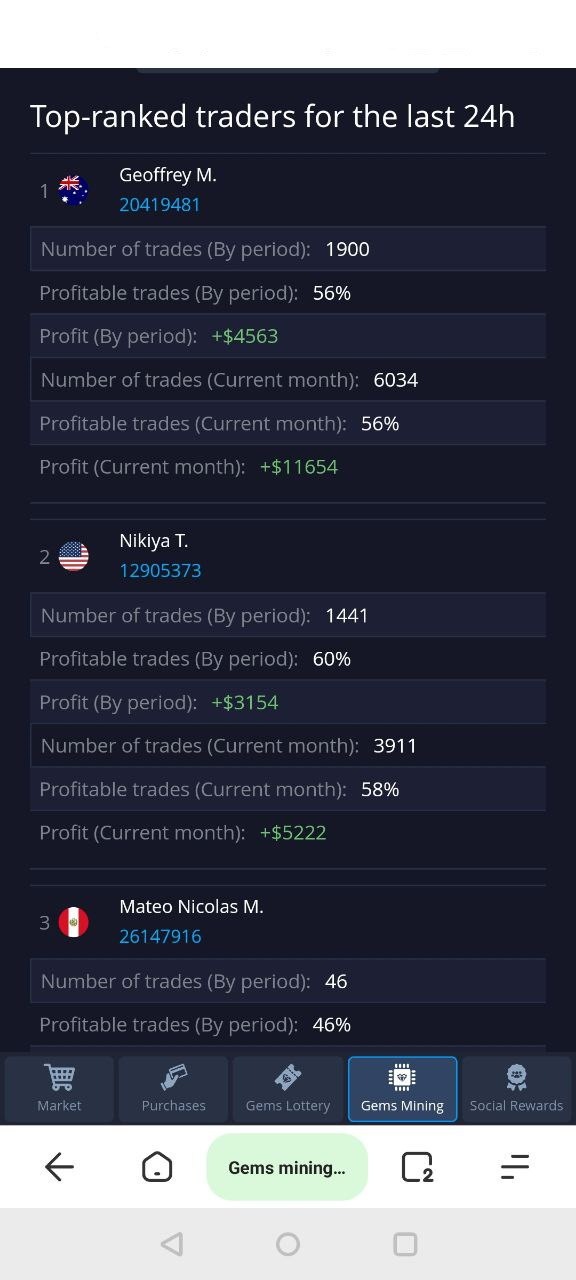Screen dimensions: 576x1280
Task: Open the Market cart icon
Action: 59,1077
